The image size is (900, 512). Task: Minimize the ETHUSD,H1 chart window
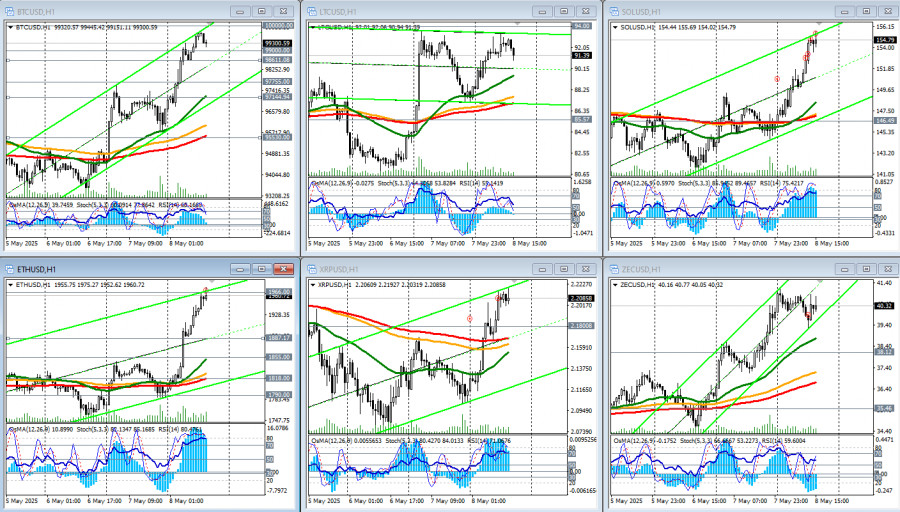[x=240, y=269]
